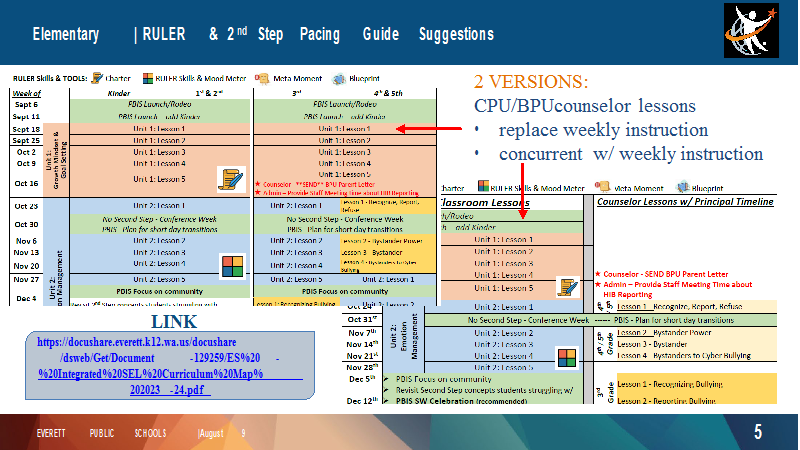Click the 'Classroom Lessons' heading in right chart
800x450 pixels.
click(484, 203)
